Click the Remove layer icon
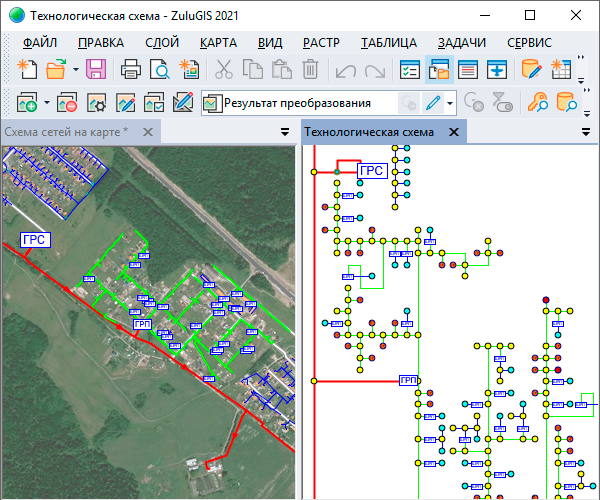Viewport: 600px width, 500px height. (68, 102)
